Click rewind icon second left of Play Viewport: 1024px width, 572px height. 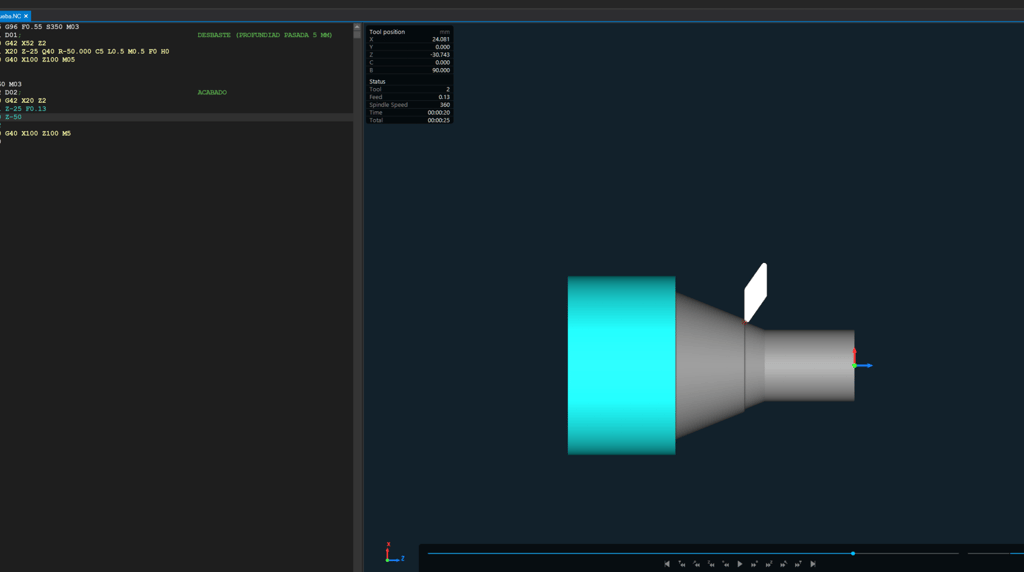coord(711,564)
